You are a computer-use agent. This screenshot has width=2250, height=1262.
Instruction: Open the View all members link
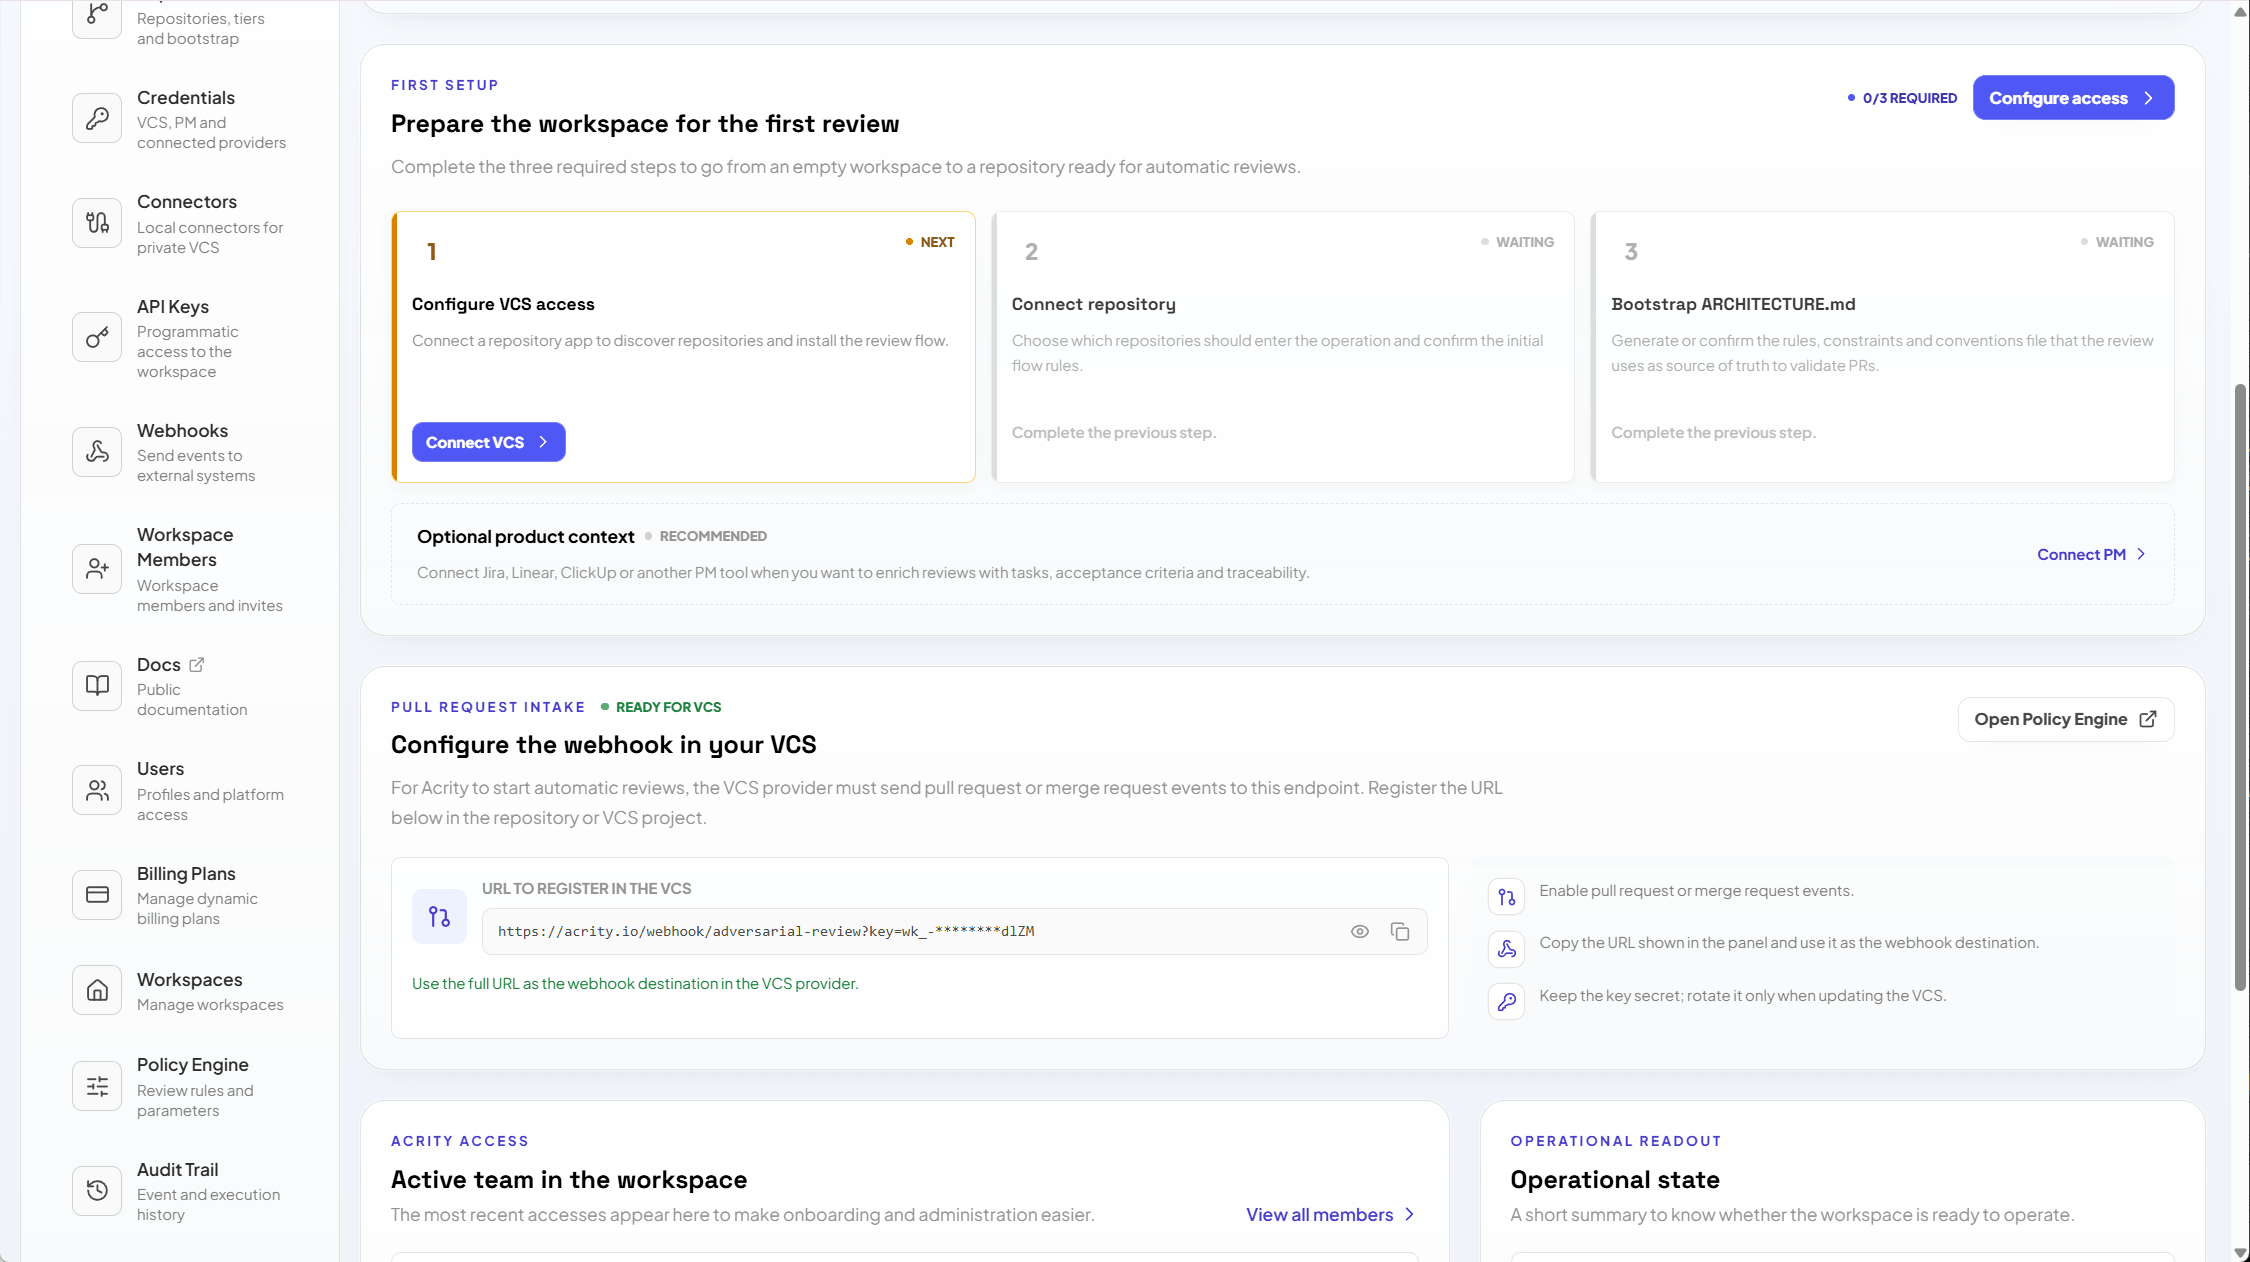[x=1330, y=1214]
